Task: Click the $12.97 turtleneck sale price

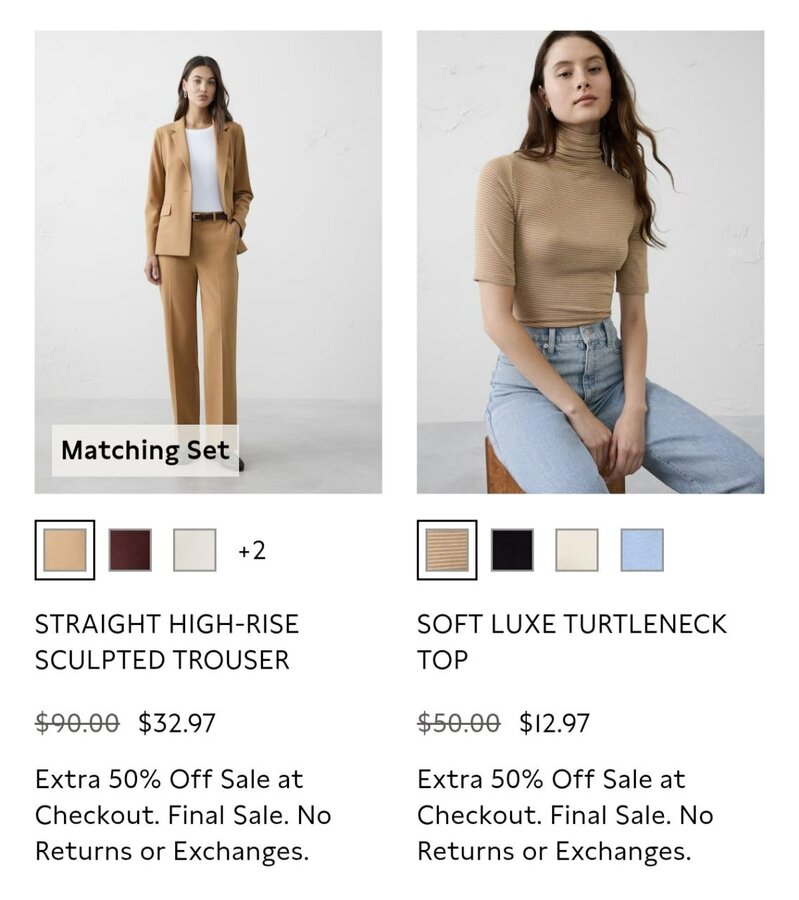Action: click(x=554, y=723)
